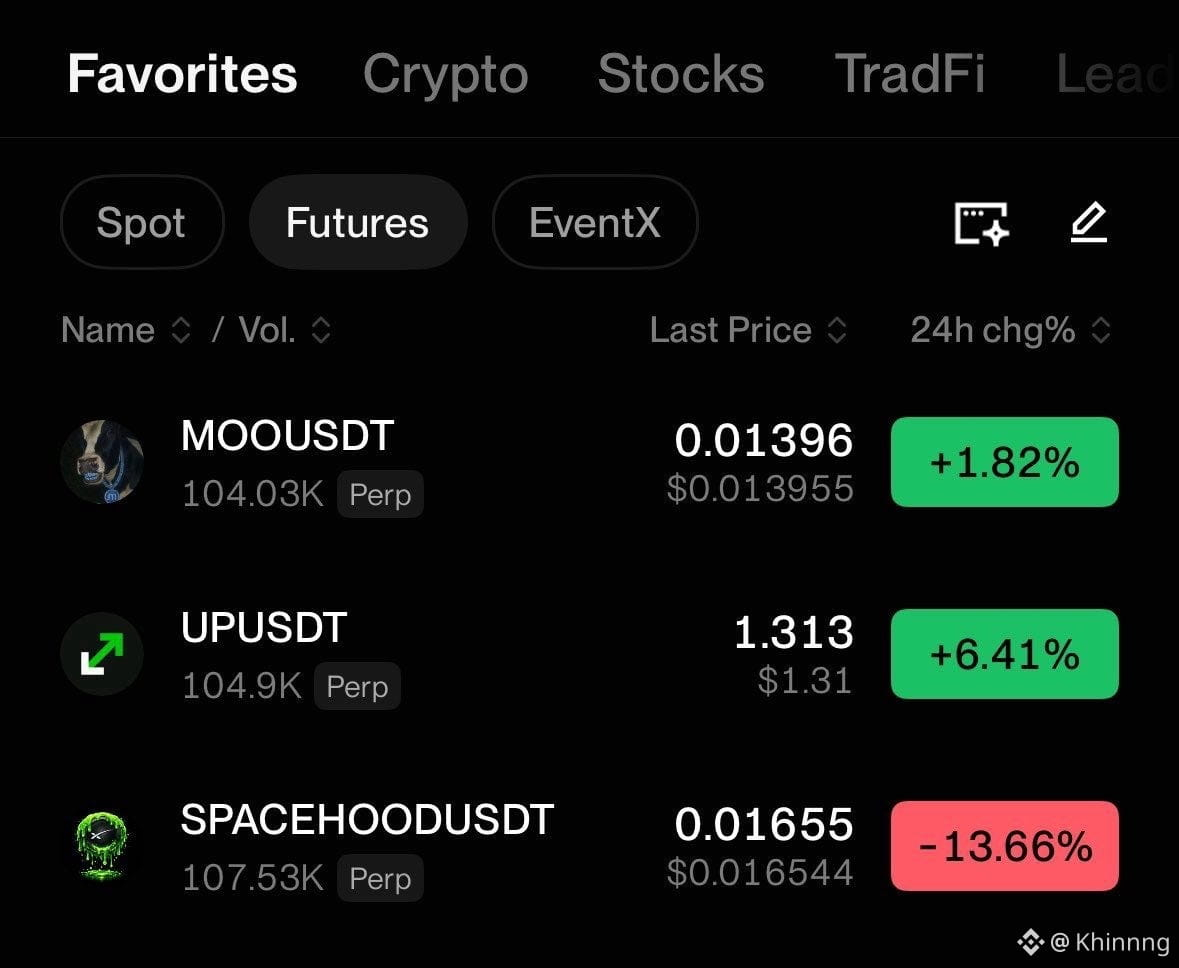Image resolution: width=1179 pixels, height=968 pixels.
Task: Switch to the Crypto tab
Action: [x=446, y=74]
